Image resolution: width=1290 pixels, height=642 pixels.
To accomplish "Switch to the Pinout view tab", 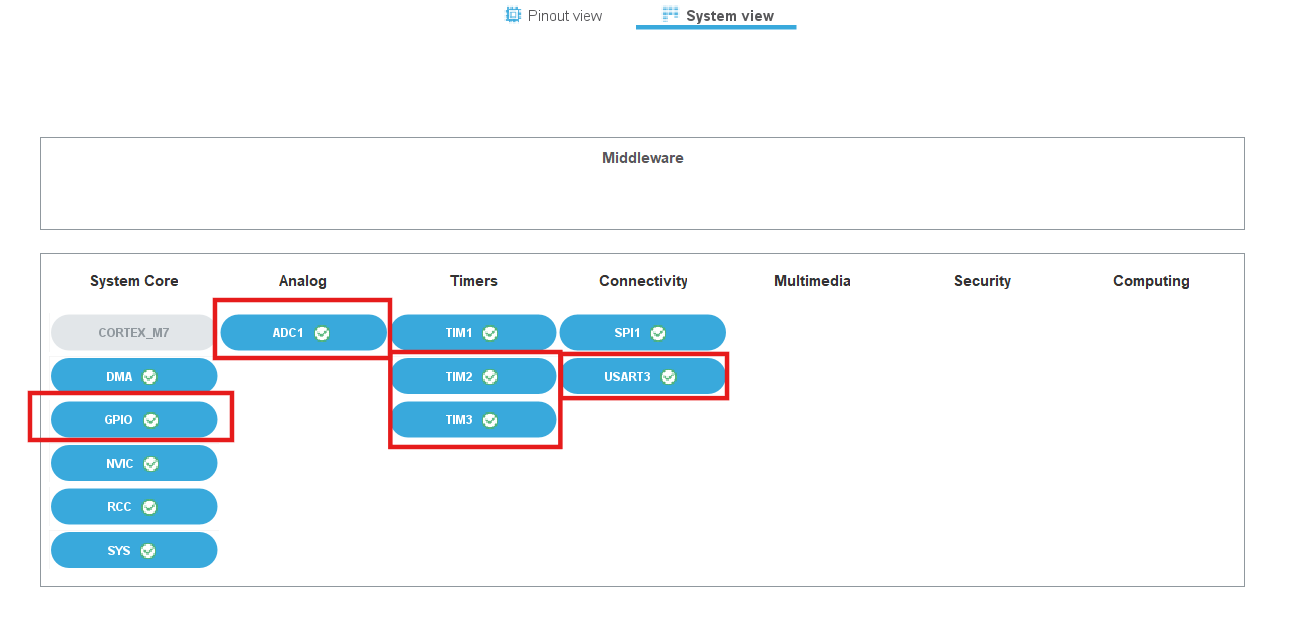I will point(564,16).
